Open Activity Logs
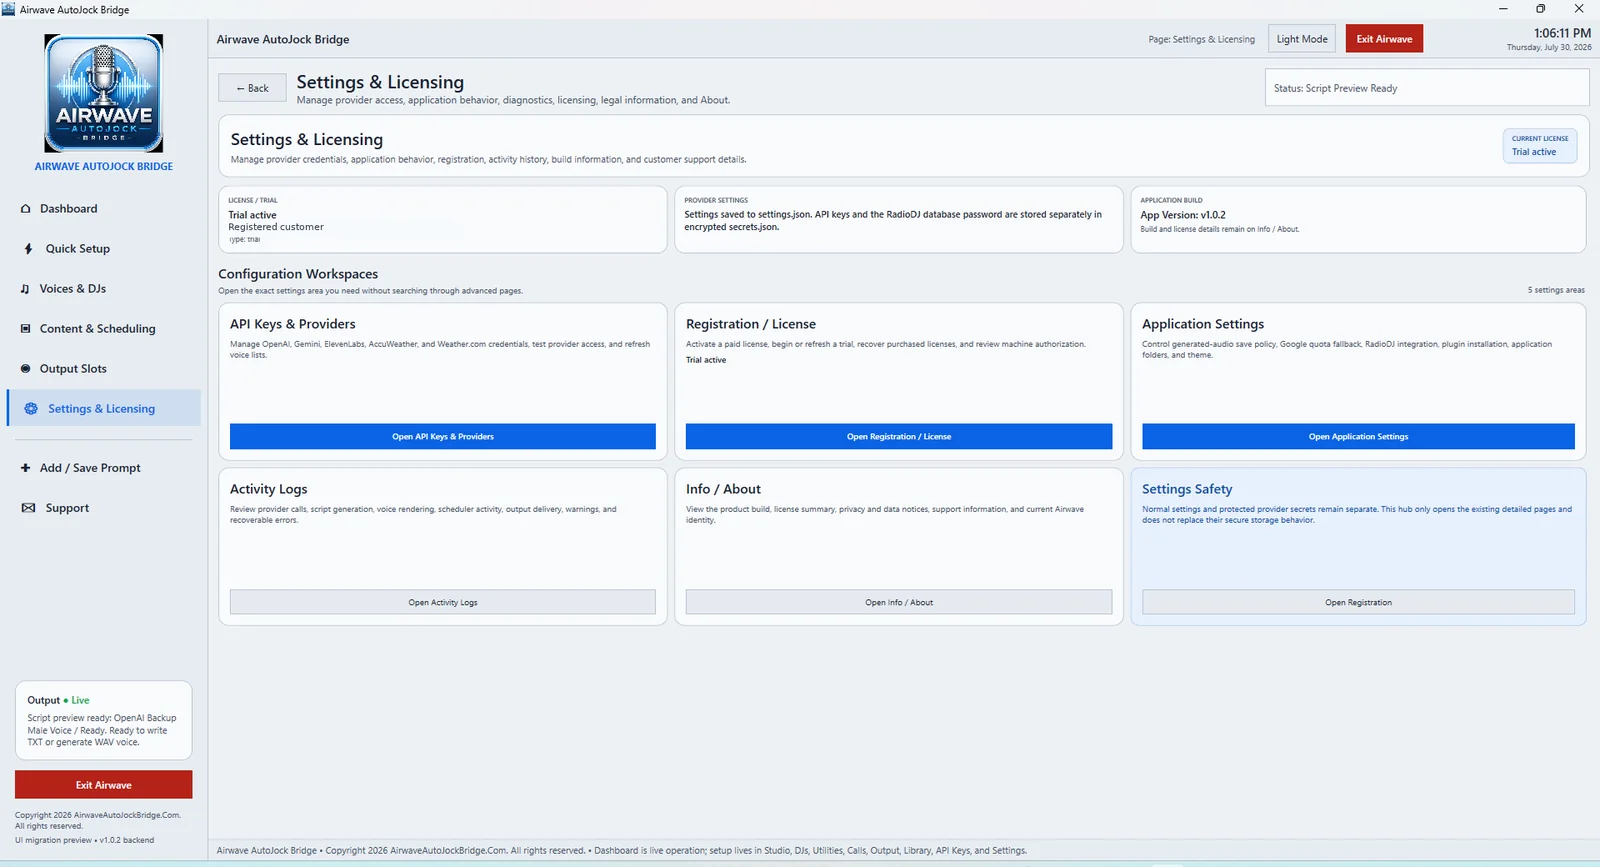 (x=443, y=603)
